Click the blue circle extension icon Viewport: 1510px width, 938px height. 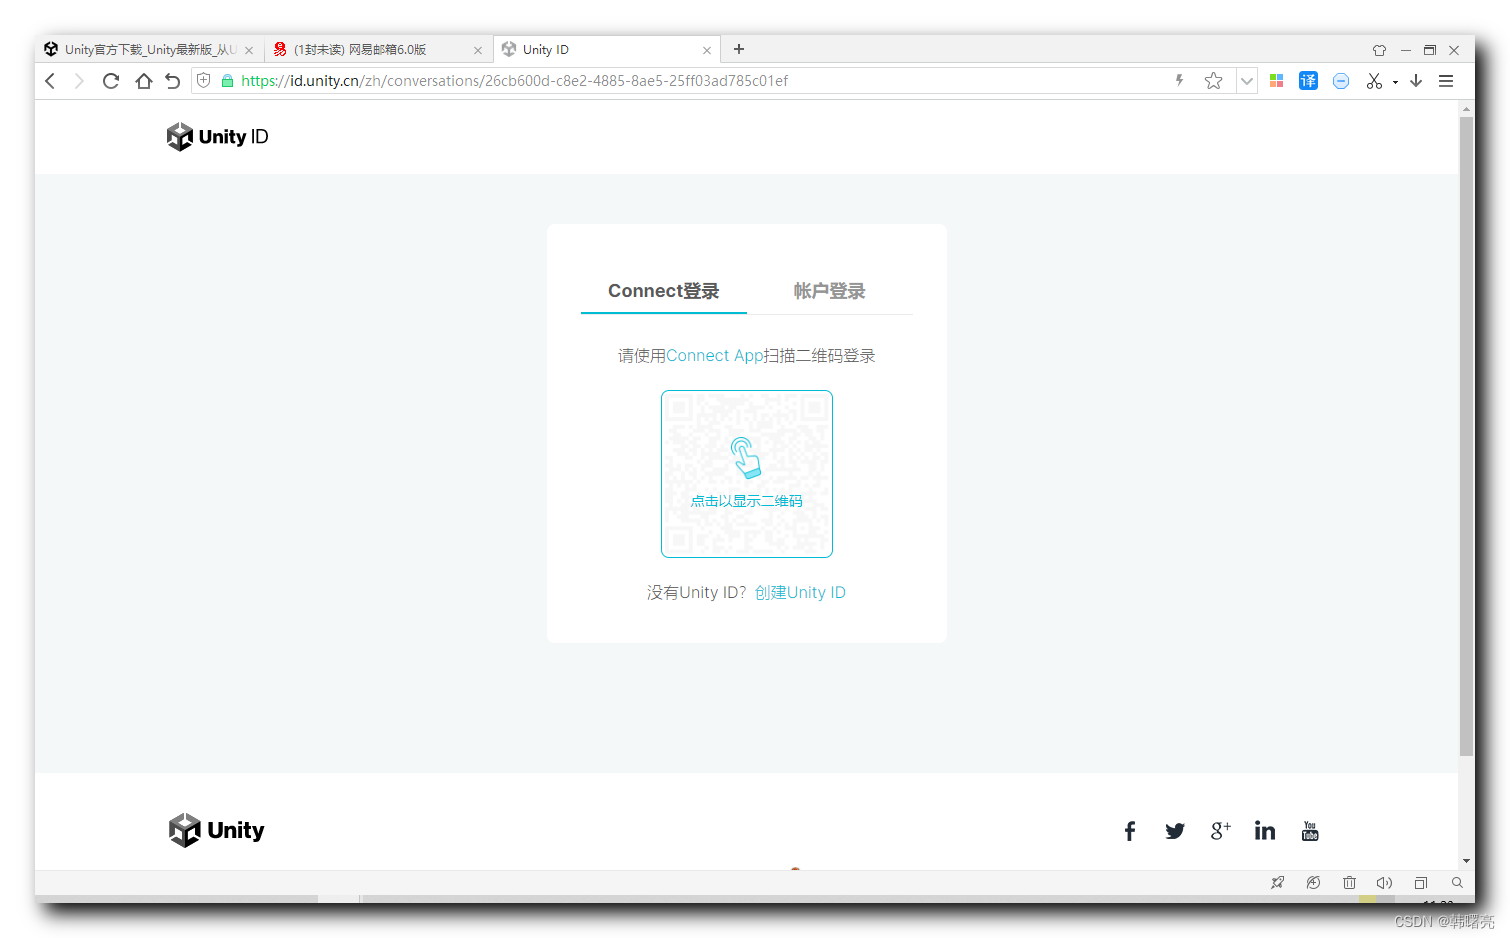pos(1341,81)
